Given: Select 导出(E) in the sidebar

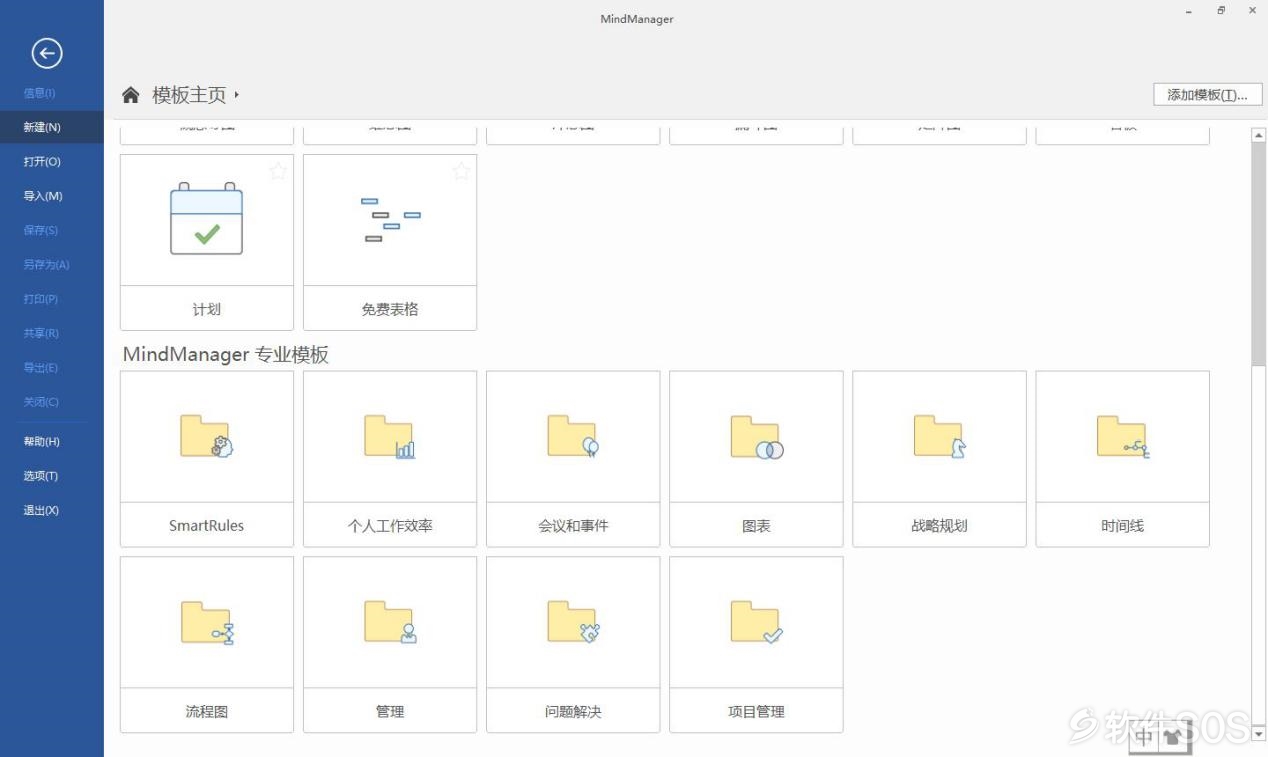Looking at the screenshot, I should point(52,367).
